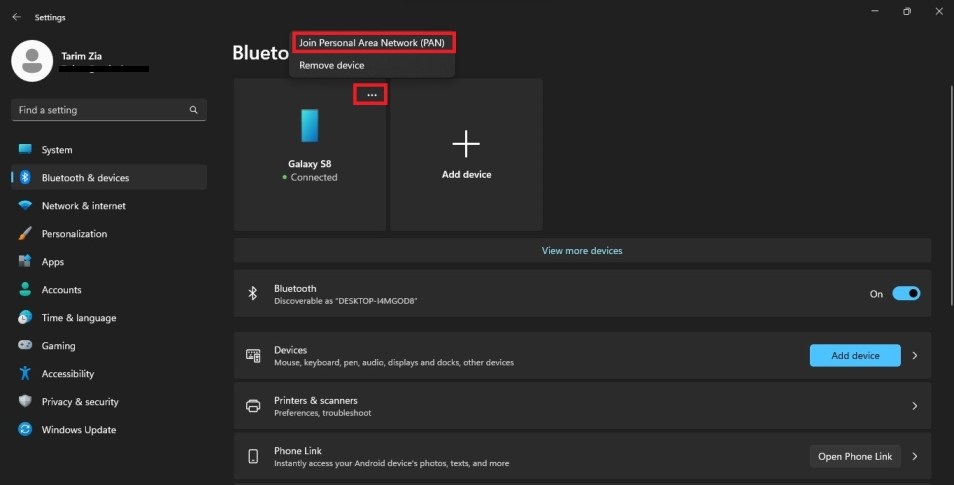Open Windows Update settings
The image size is (954, 485).
[78, 430]
